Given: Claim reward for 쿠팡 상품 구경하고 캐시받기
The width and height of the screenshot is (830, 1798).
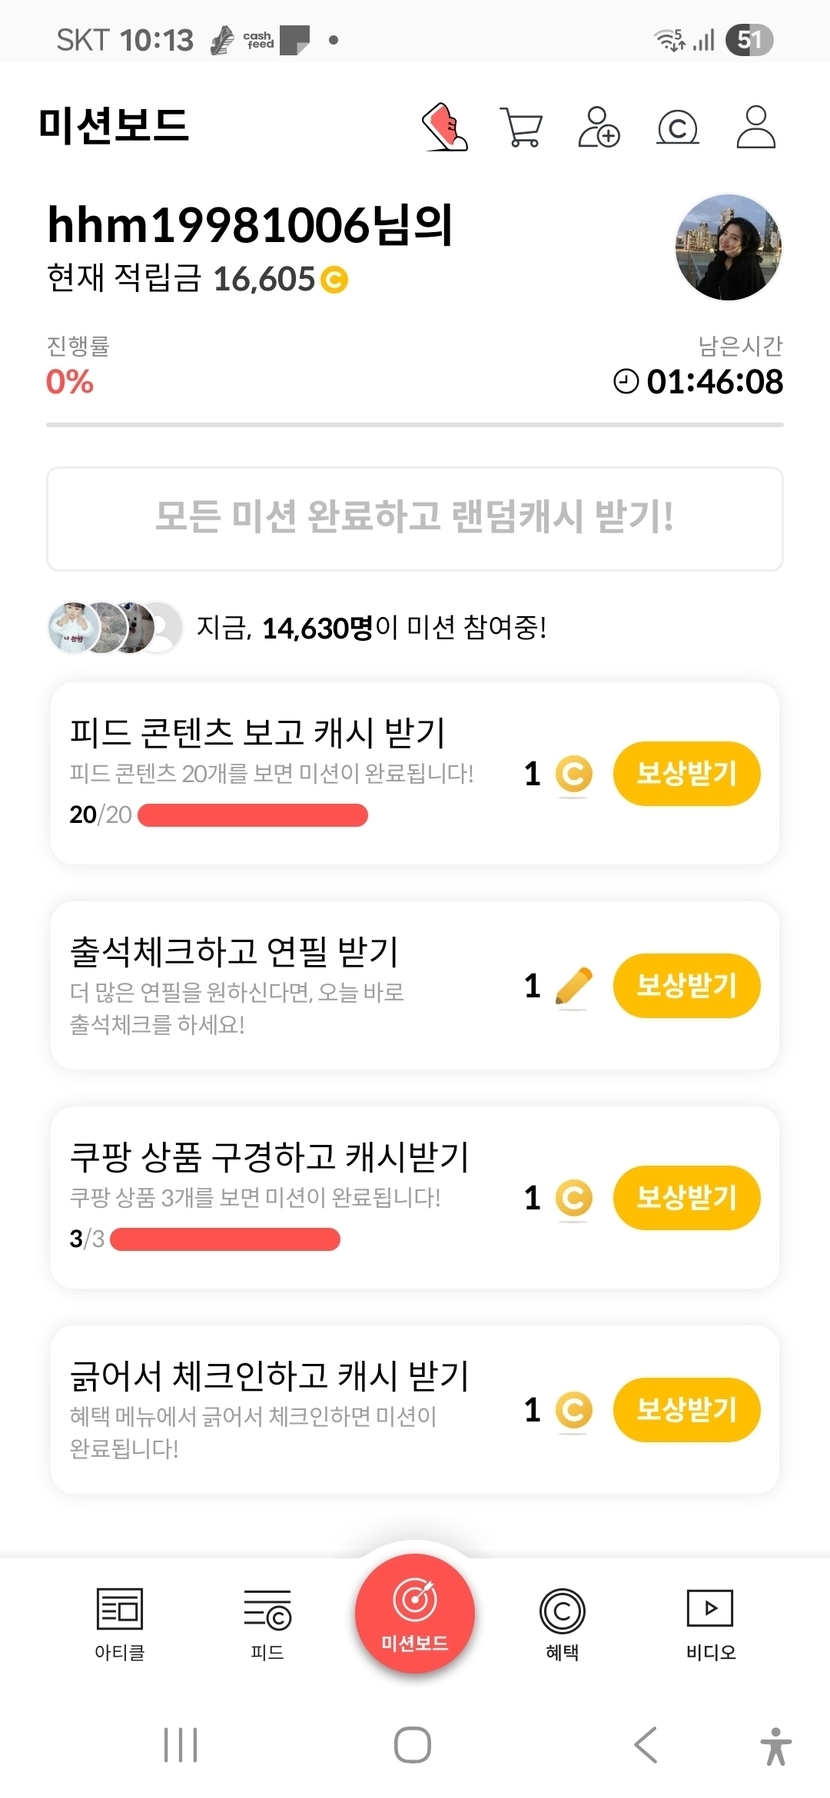Looking at the screenshot, I should 686,1197.
